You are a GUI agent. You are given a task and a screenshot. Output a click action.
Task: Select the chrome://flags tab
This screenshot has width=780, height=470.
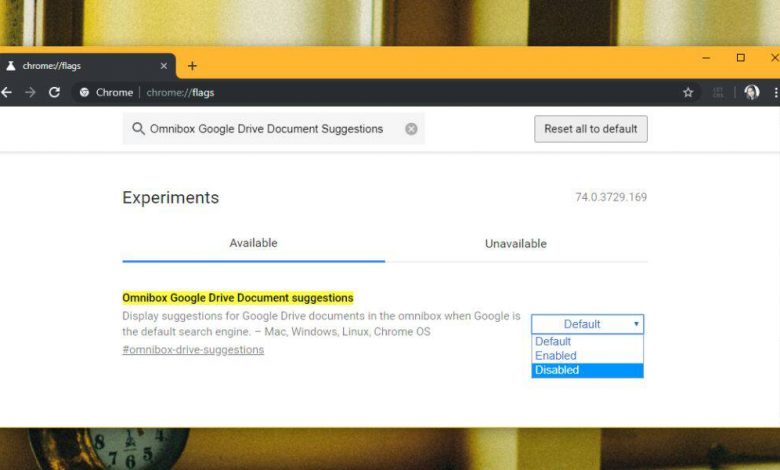(x=88, y=66)
